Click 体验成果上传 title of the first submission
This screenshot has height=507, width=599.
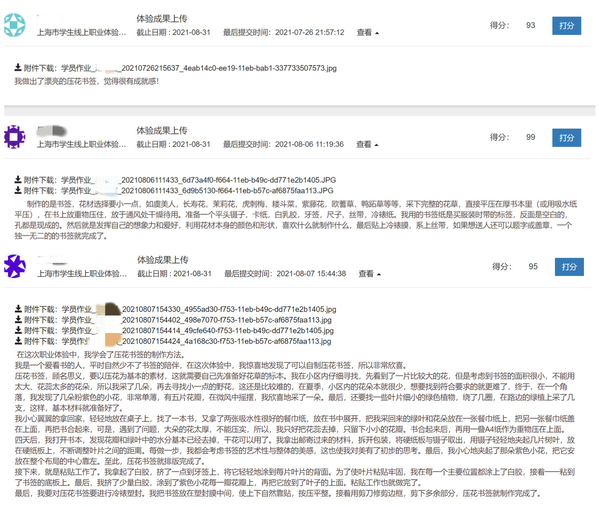click(162, 19)
